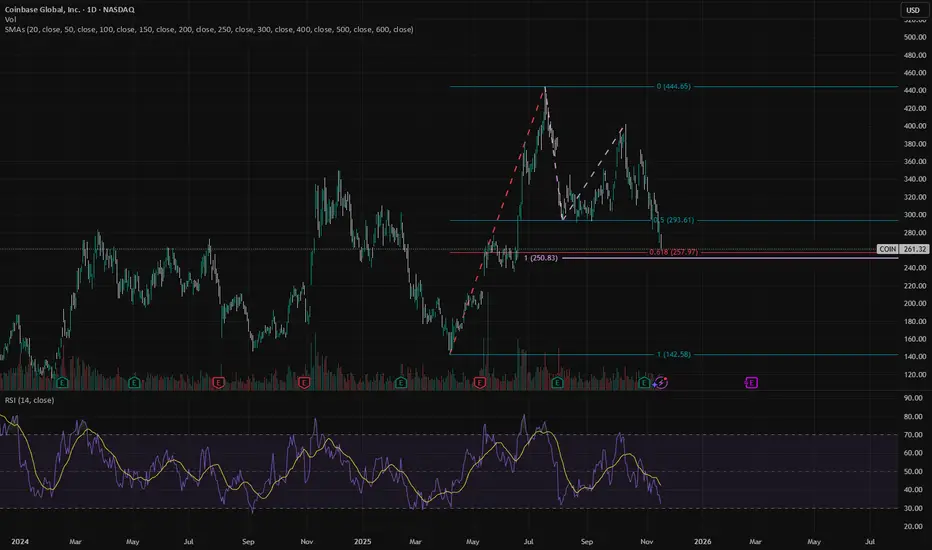Click the purple upcoming earnings marker in 2026
Screen dimensions: 932x550
click(751, 383)
